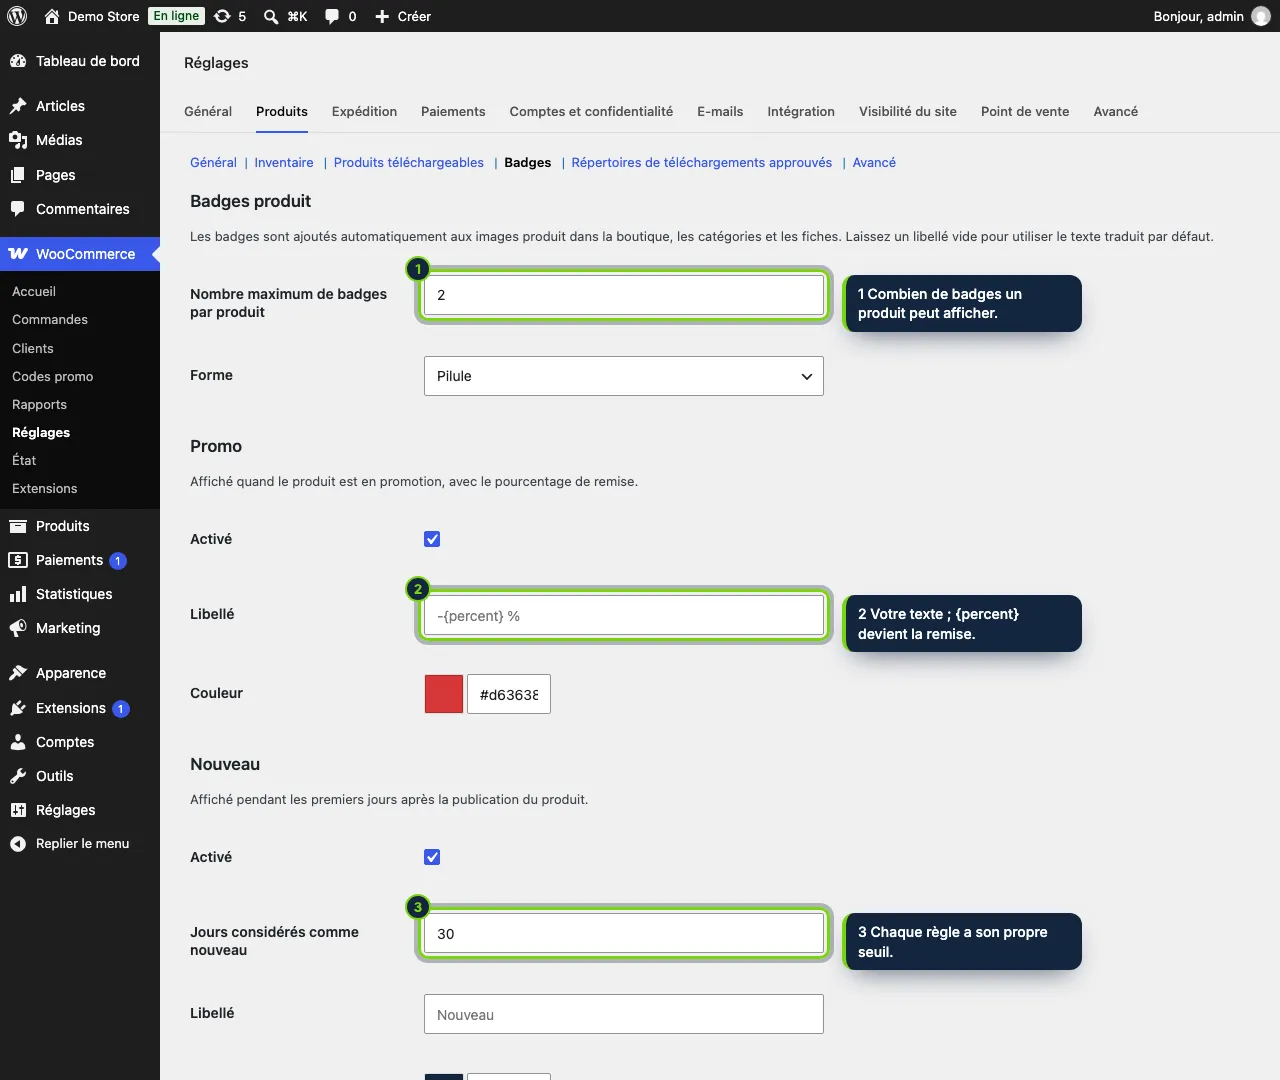Open Produits téléchargeables subsection link
This screenshot has height=1080, width=1280.
[409, 162]
